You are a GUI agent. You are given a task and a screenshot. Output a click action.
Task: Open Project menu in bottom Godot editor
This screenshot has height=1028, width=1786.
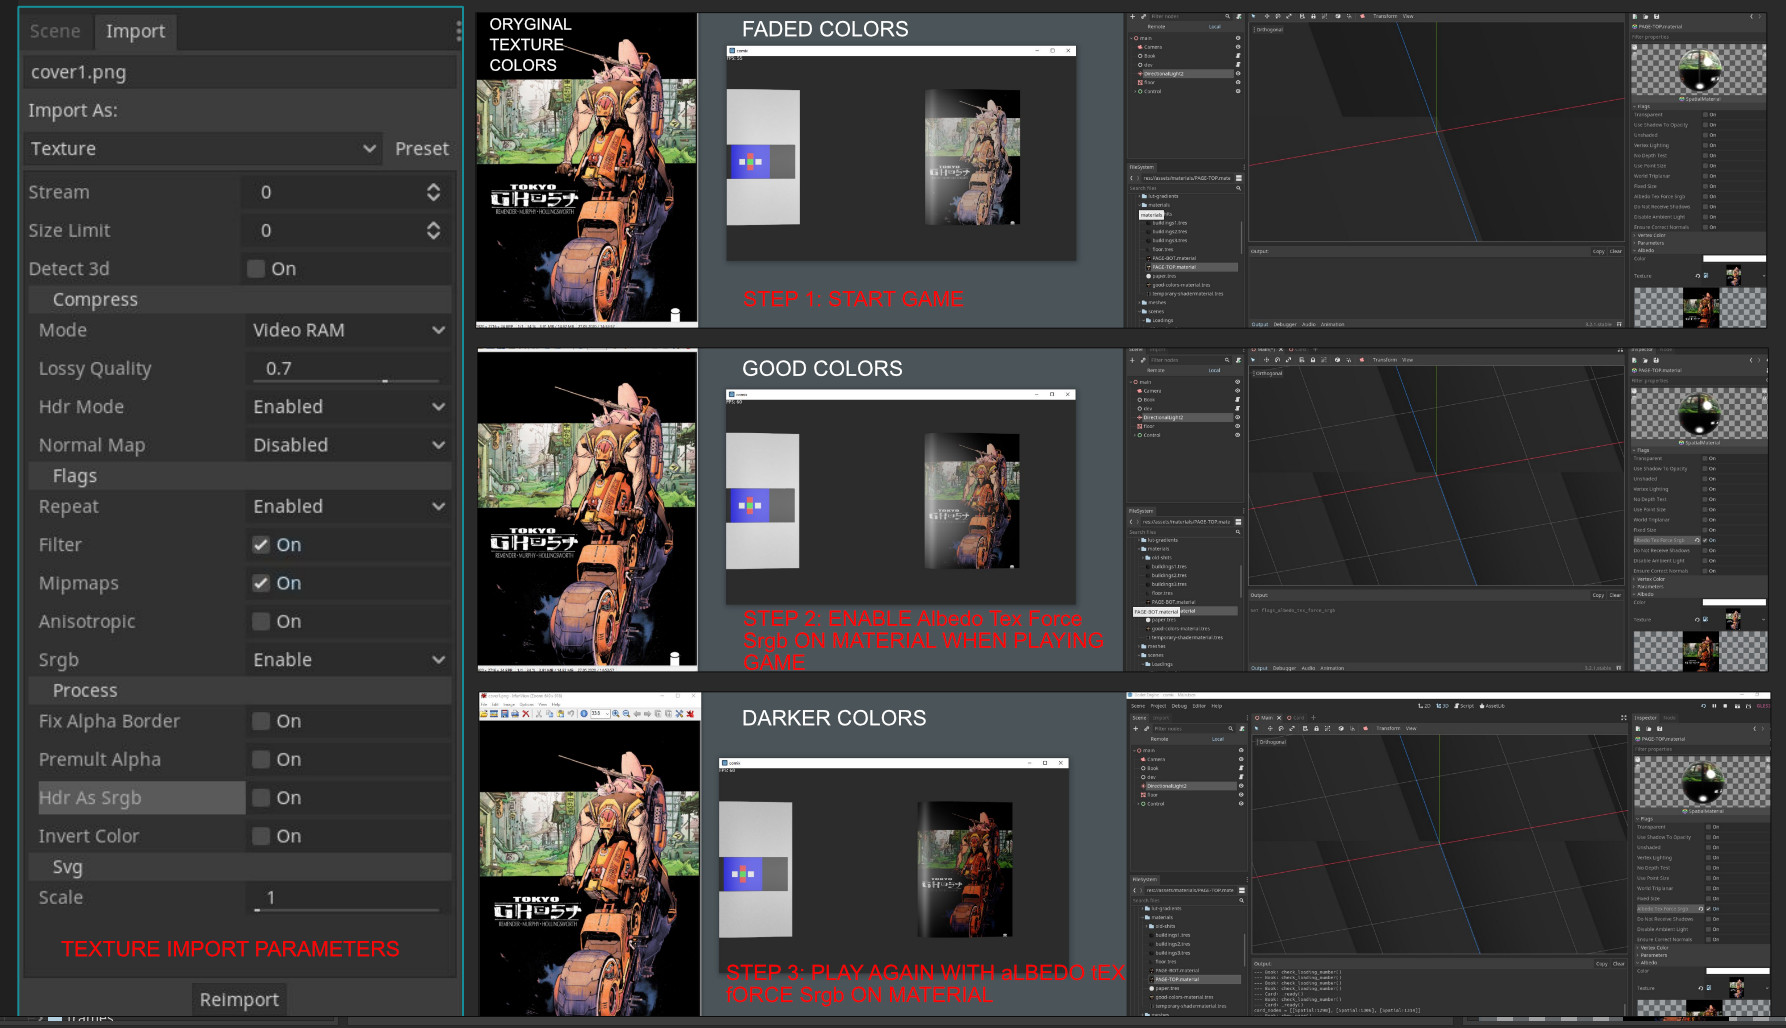(x=1158, y=706)
